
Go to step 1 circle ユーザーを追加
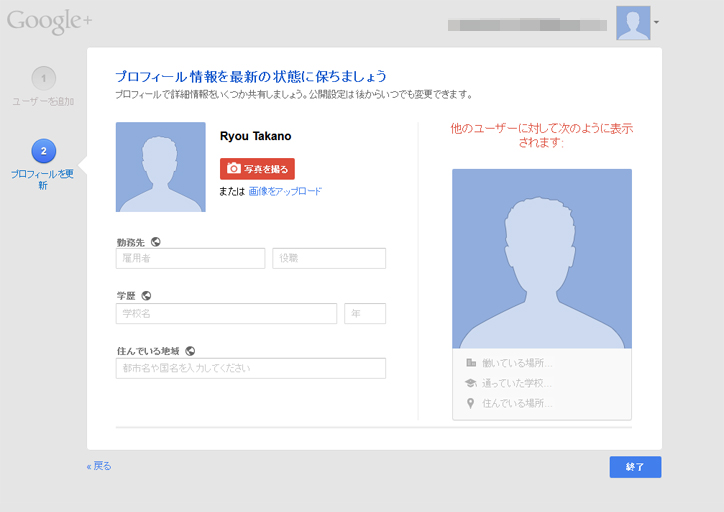[x=43, y=78]
